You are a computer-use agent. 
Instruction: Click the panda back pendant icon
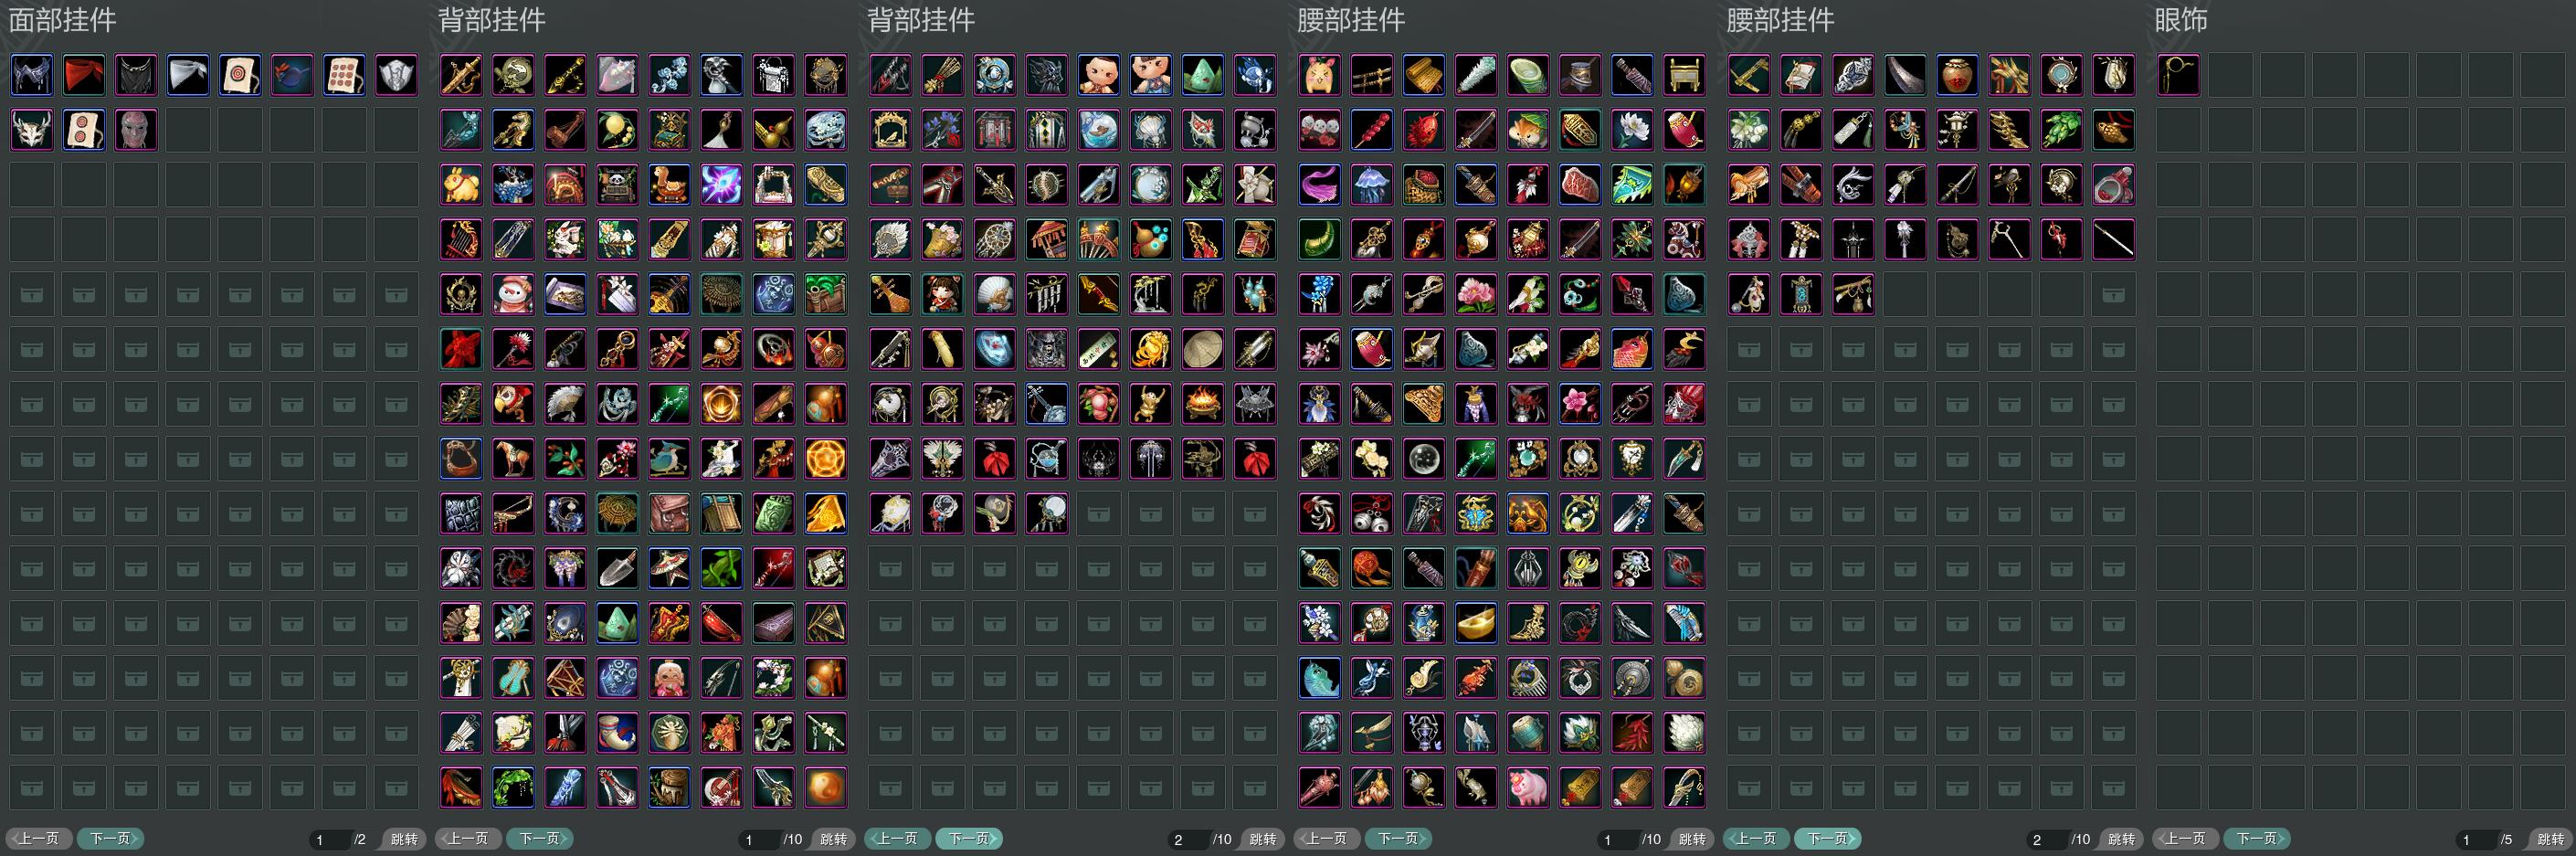[x=617, y=185]
